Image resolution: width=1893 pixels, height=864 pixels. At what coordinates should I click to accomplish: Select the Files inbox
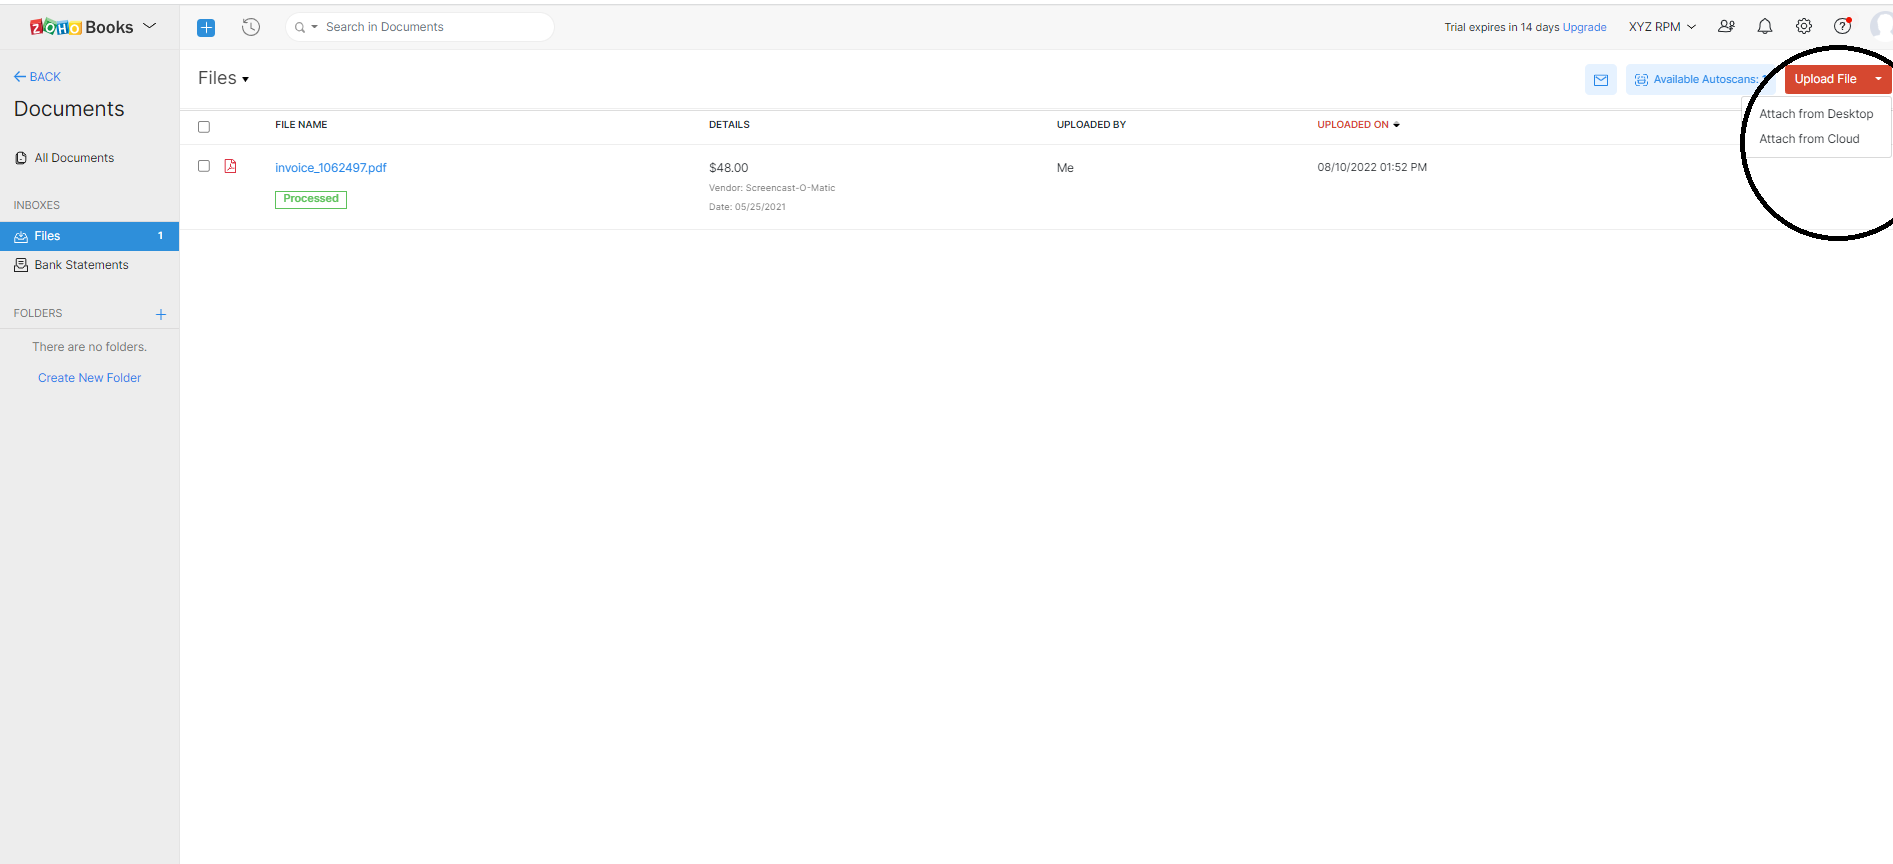(89, 236)
